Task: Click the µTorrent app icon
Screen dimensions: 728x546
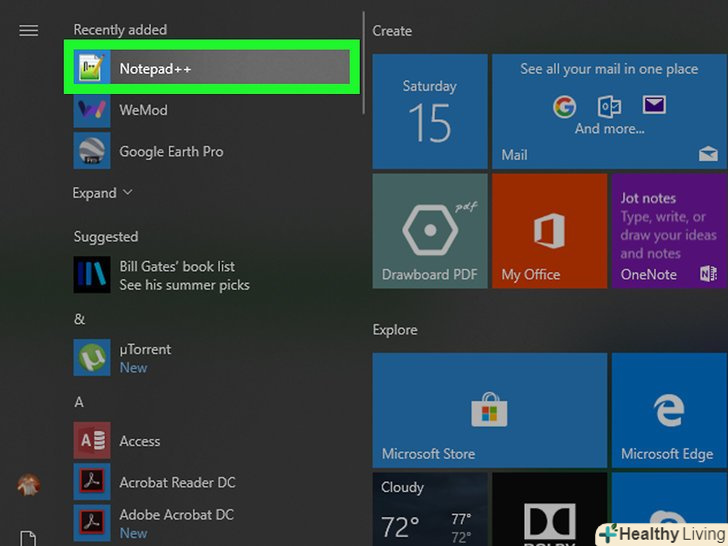Action: coord(92,358)
